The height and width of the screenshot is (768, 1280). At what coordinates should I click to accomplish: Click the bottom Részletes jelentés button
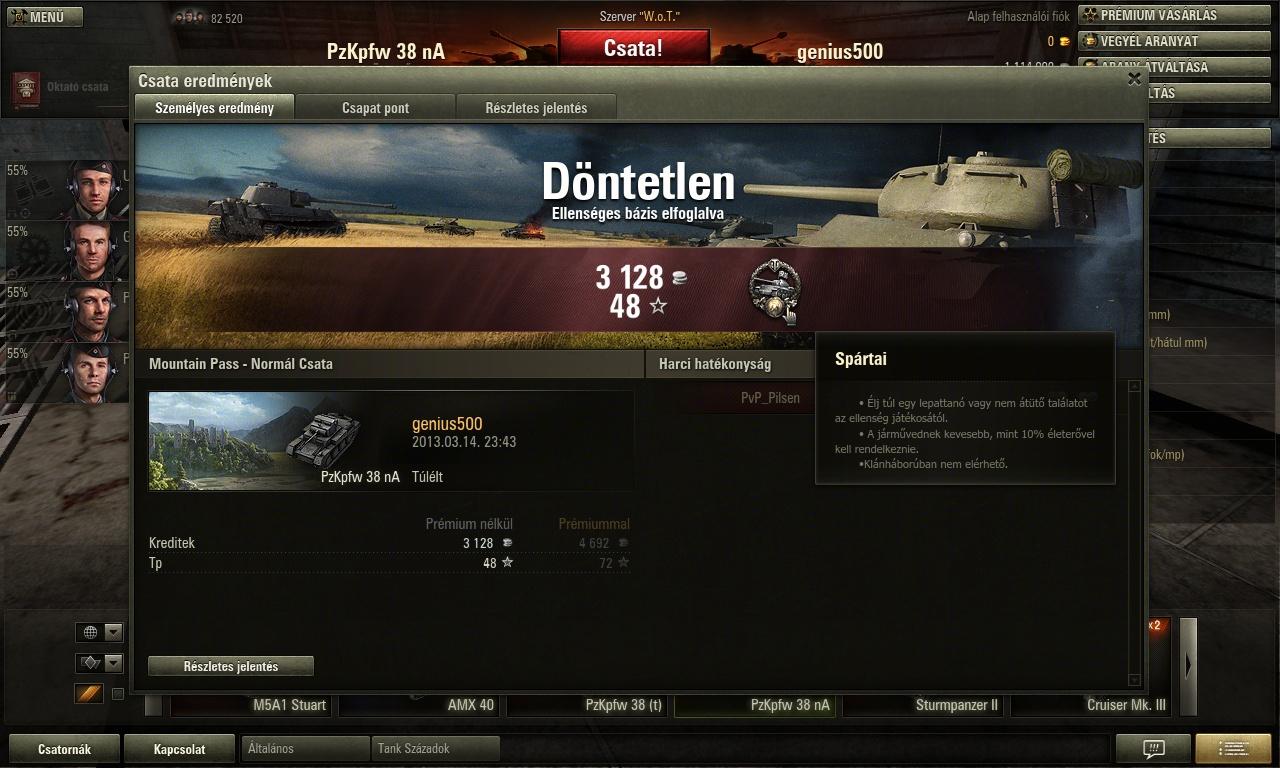(x=231, y=666)
